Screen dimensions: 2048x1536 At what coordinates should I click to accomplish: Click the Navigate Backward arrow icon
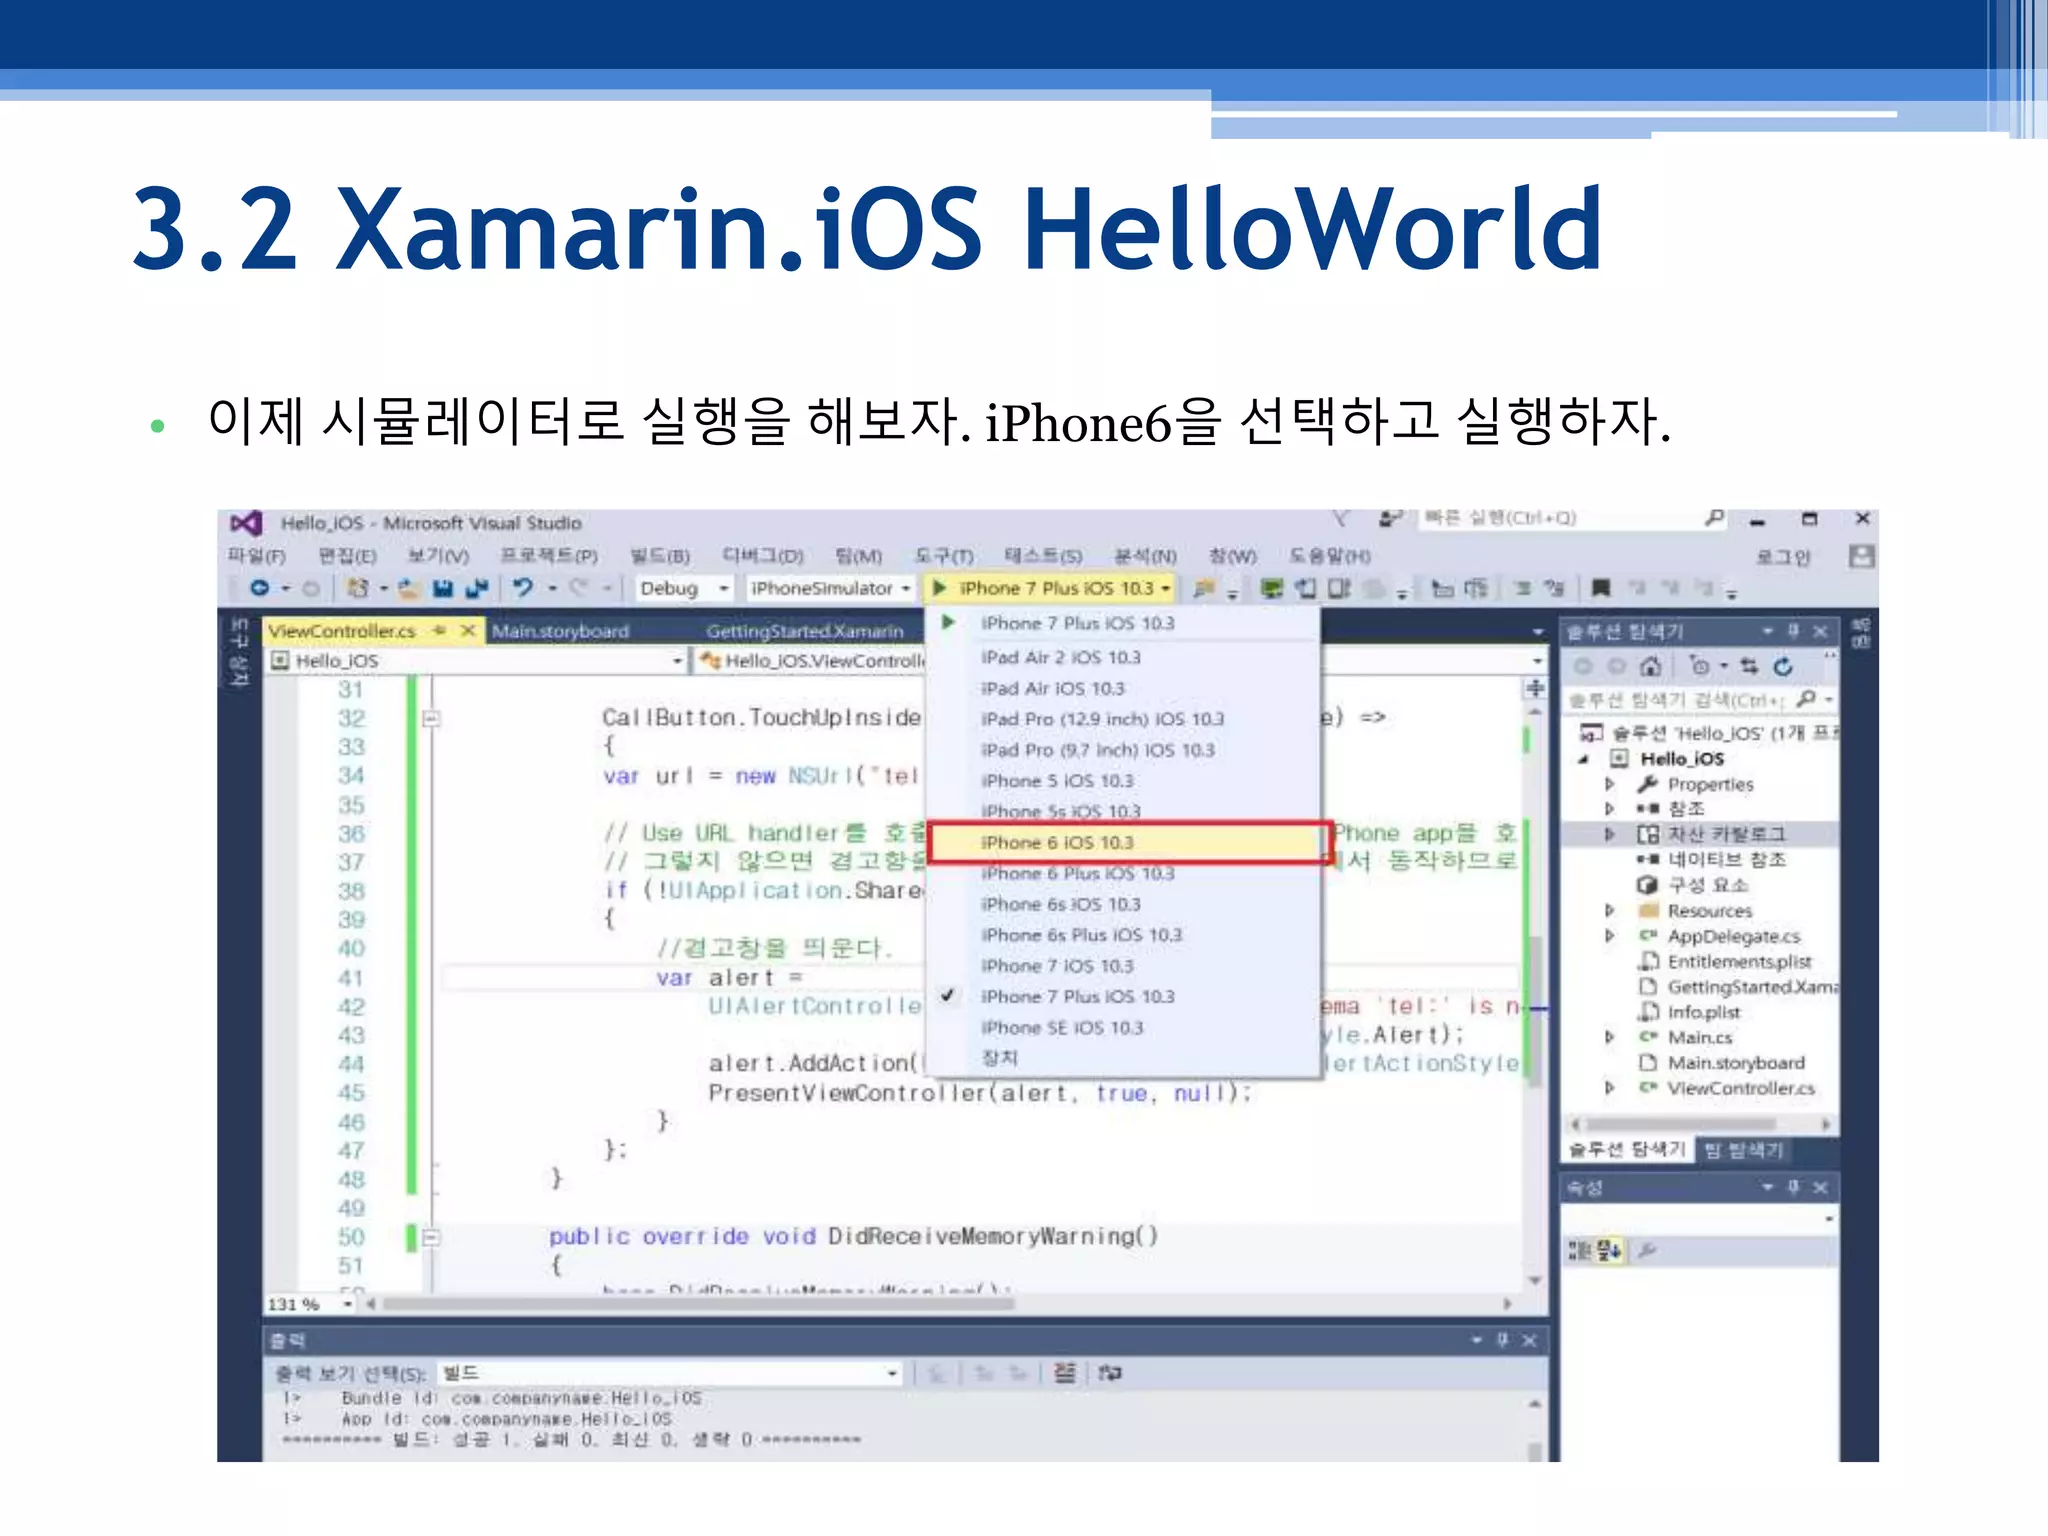coord(259,588)
